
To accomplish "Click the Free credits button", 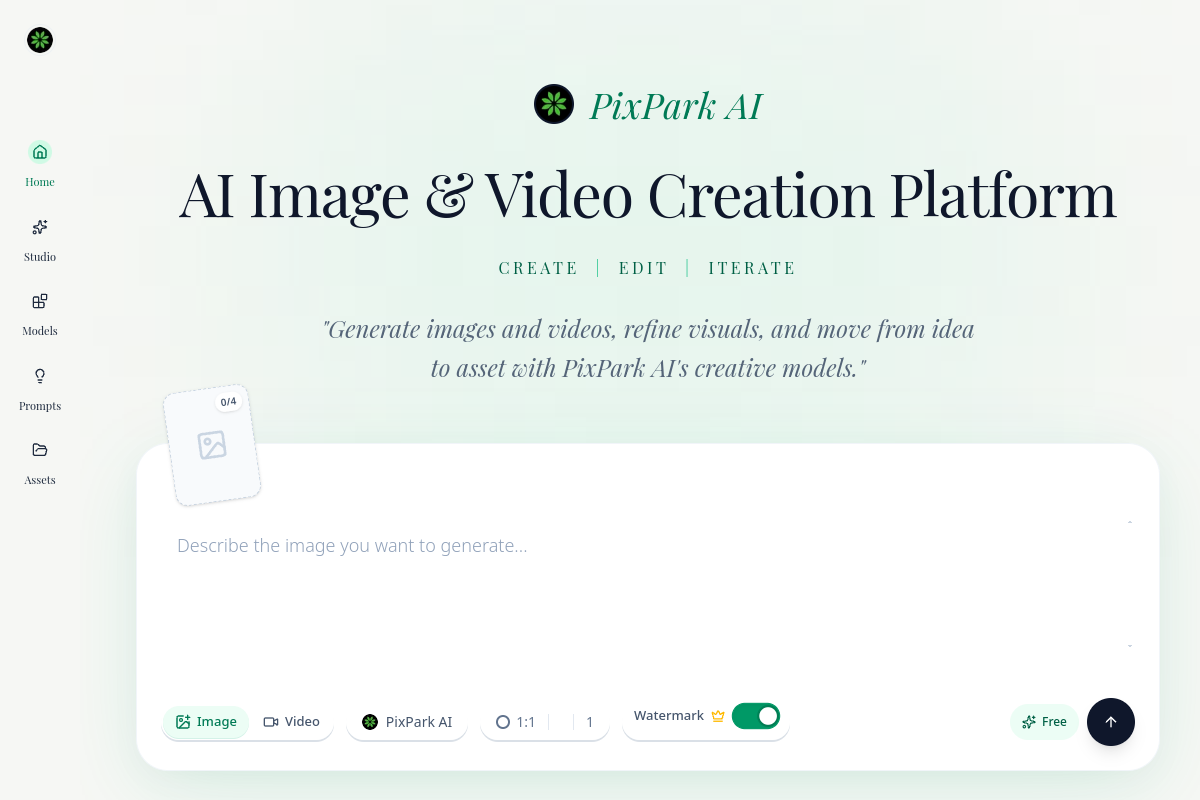I will pos(1044,722).
